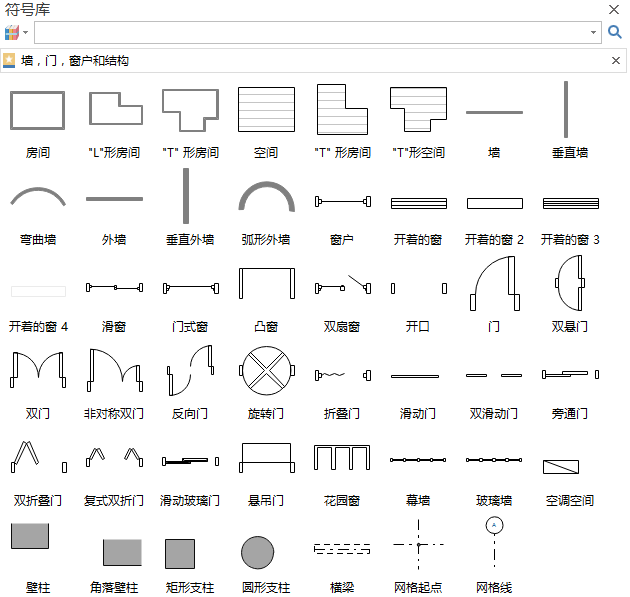The height and width of the screenshot is (597, 630).
Task: Close the 墙，门，窗户和结构 category
Action: click(616, 61)
